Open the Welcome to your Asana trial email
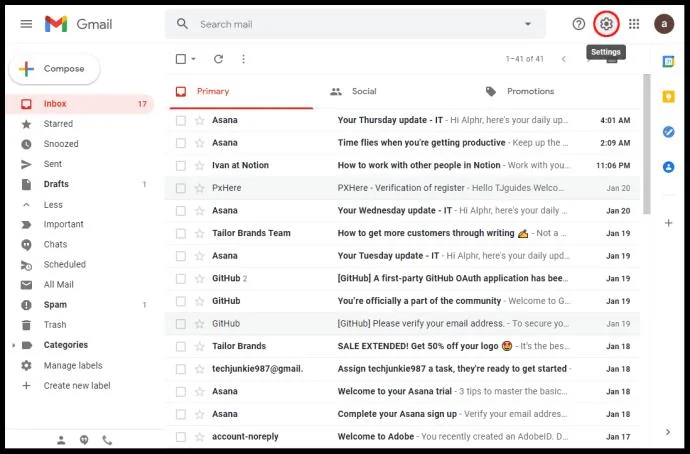Image resolution: width=690 pixels, height=454 pixels. [402, 392]
